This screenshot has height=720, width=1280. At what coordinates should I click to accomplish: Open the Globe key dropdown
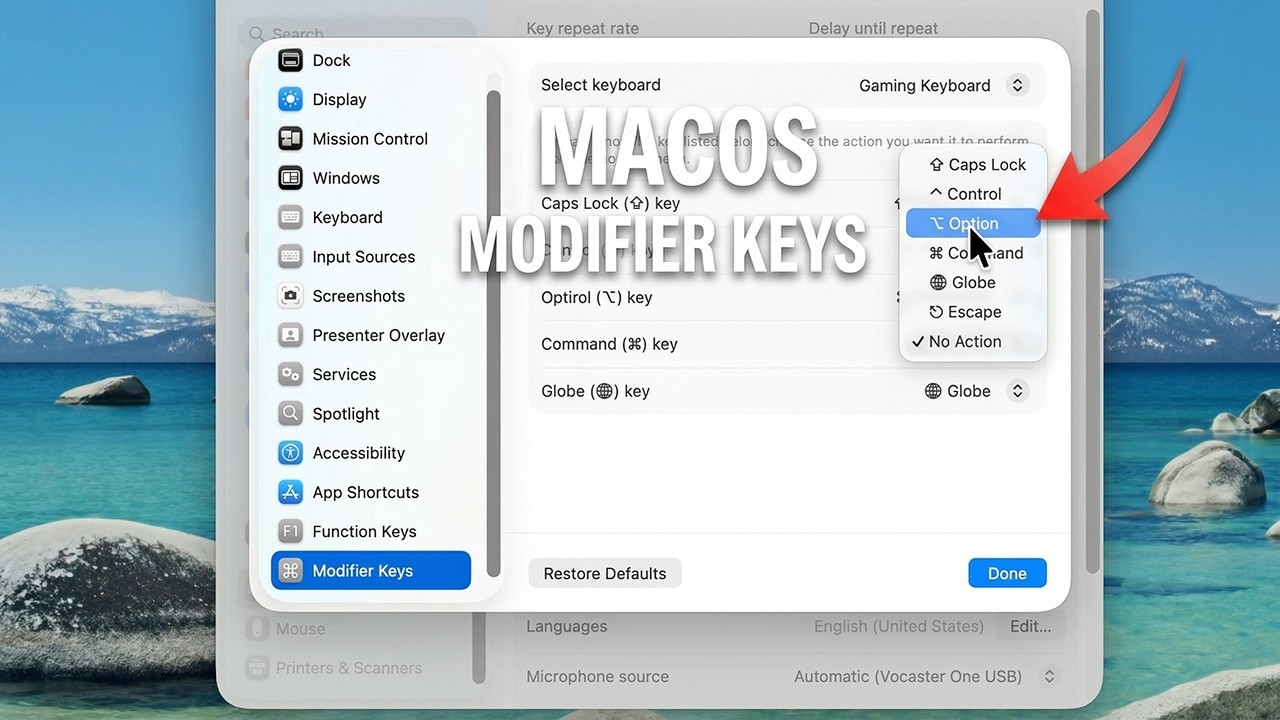(1017, 391)
